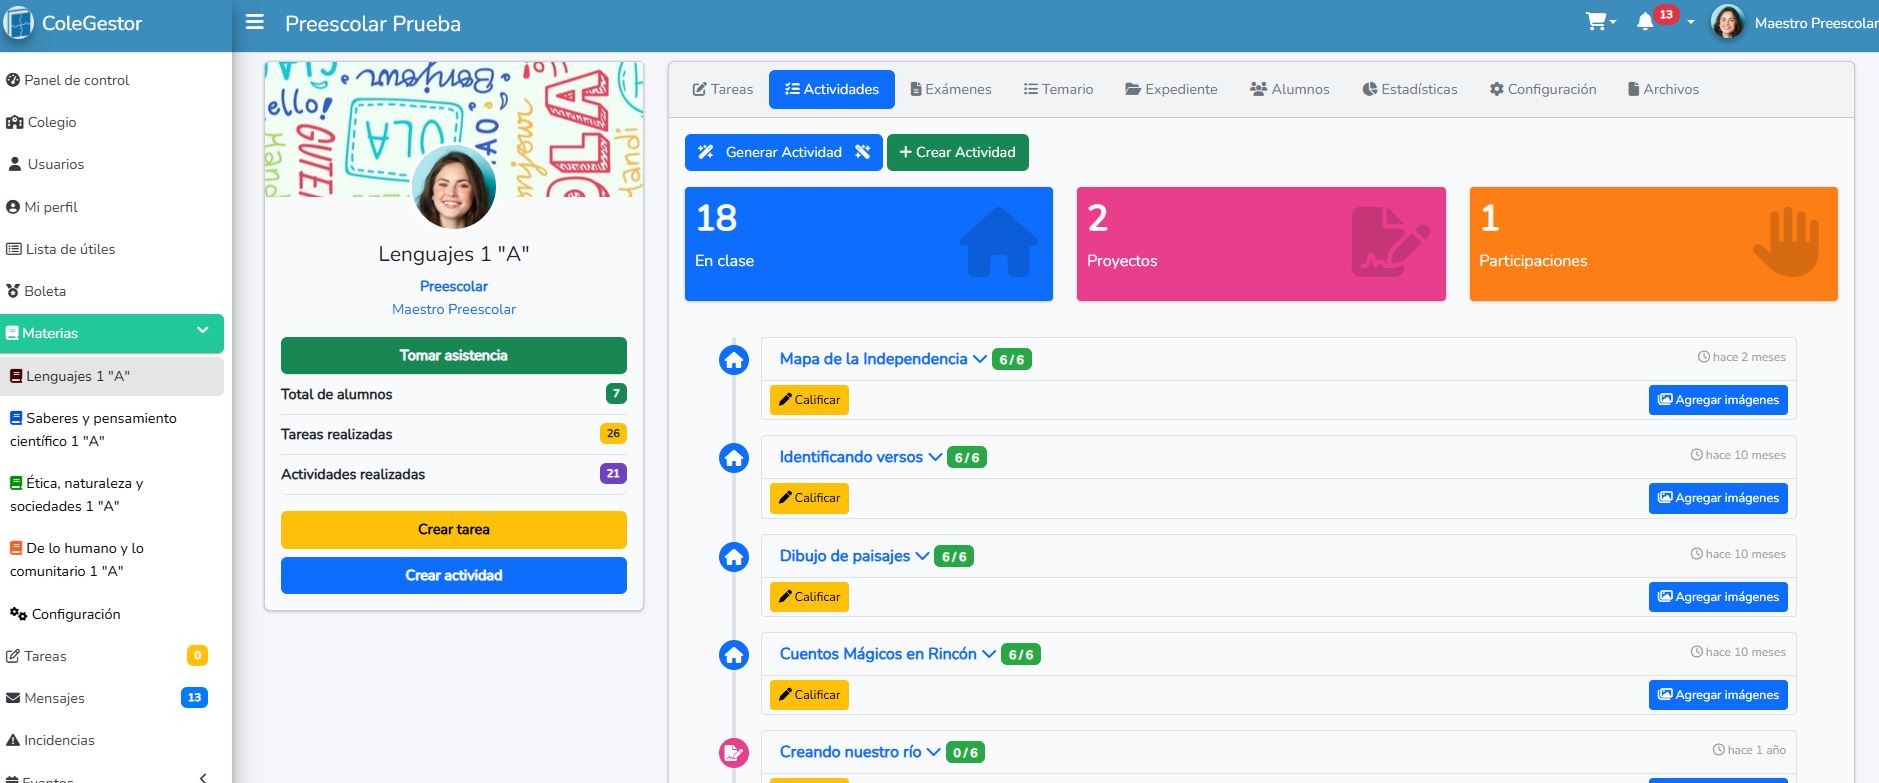Click the green Crear Actividad button
This screenshot has width=1879, height=783.
pyautogui.click(x=958, y=152)
